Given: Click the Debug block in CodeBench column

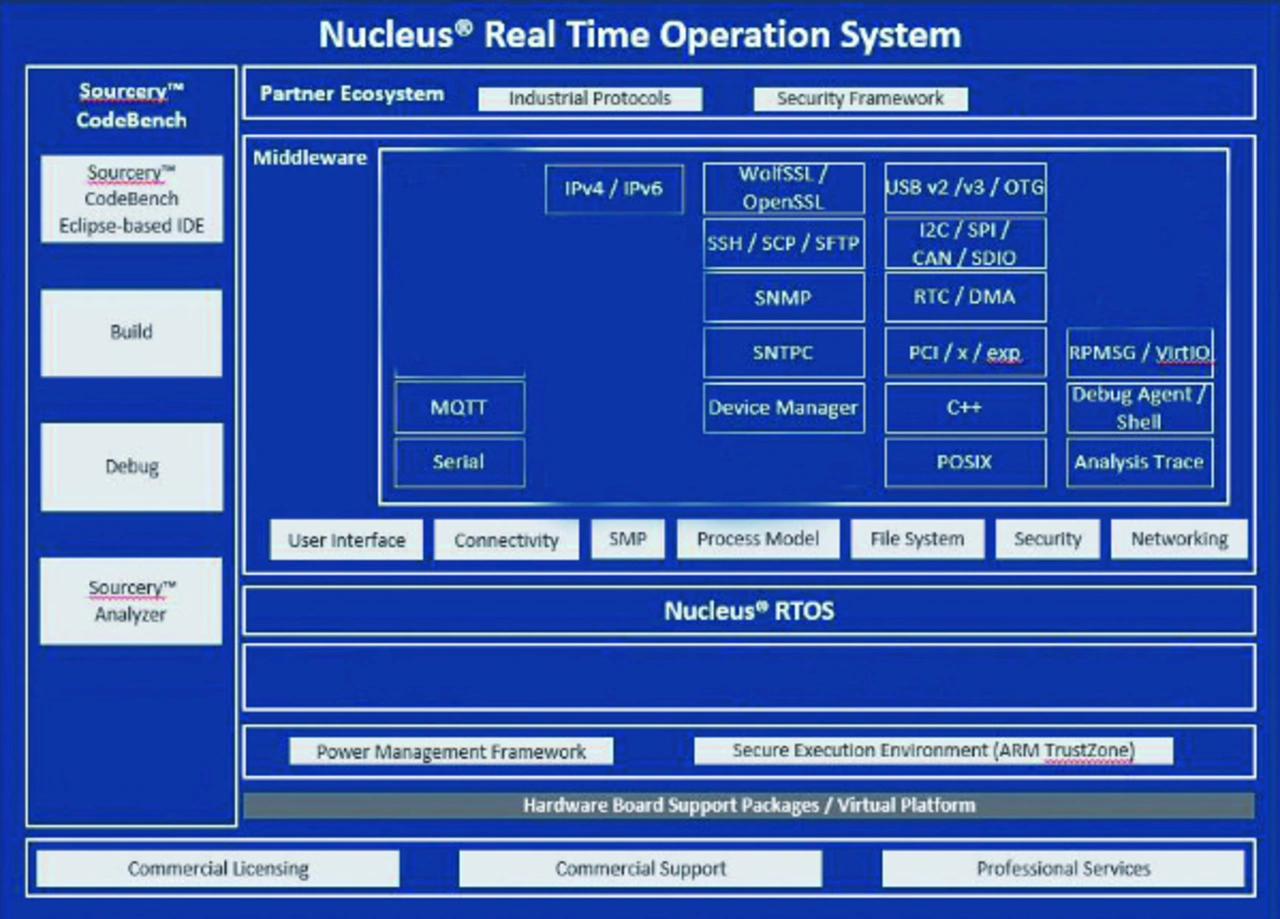Looking at the screenshot, I should tap(131, 467).
